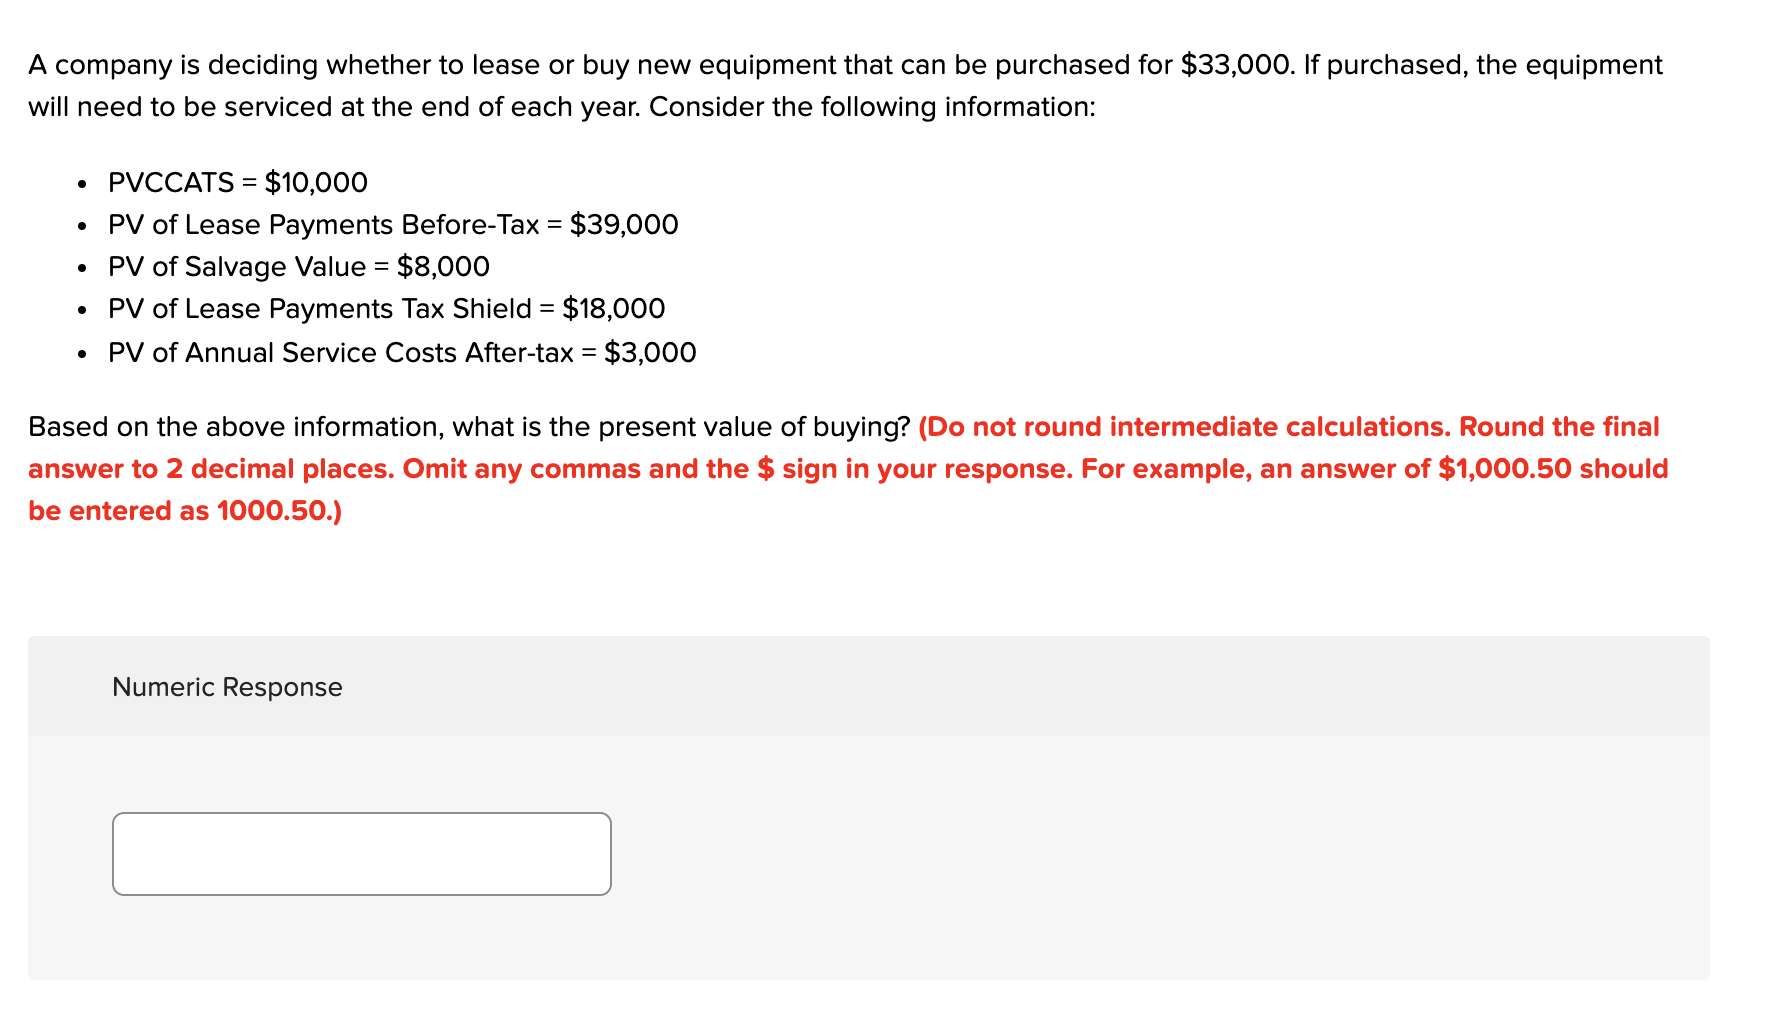
Task: Click the PV of Salvage Value bullet
Action: pyautogui.click(x=298, y=266)
